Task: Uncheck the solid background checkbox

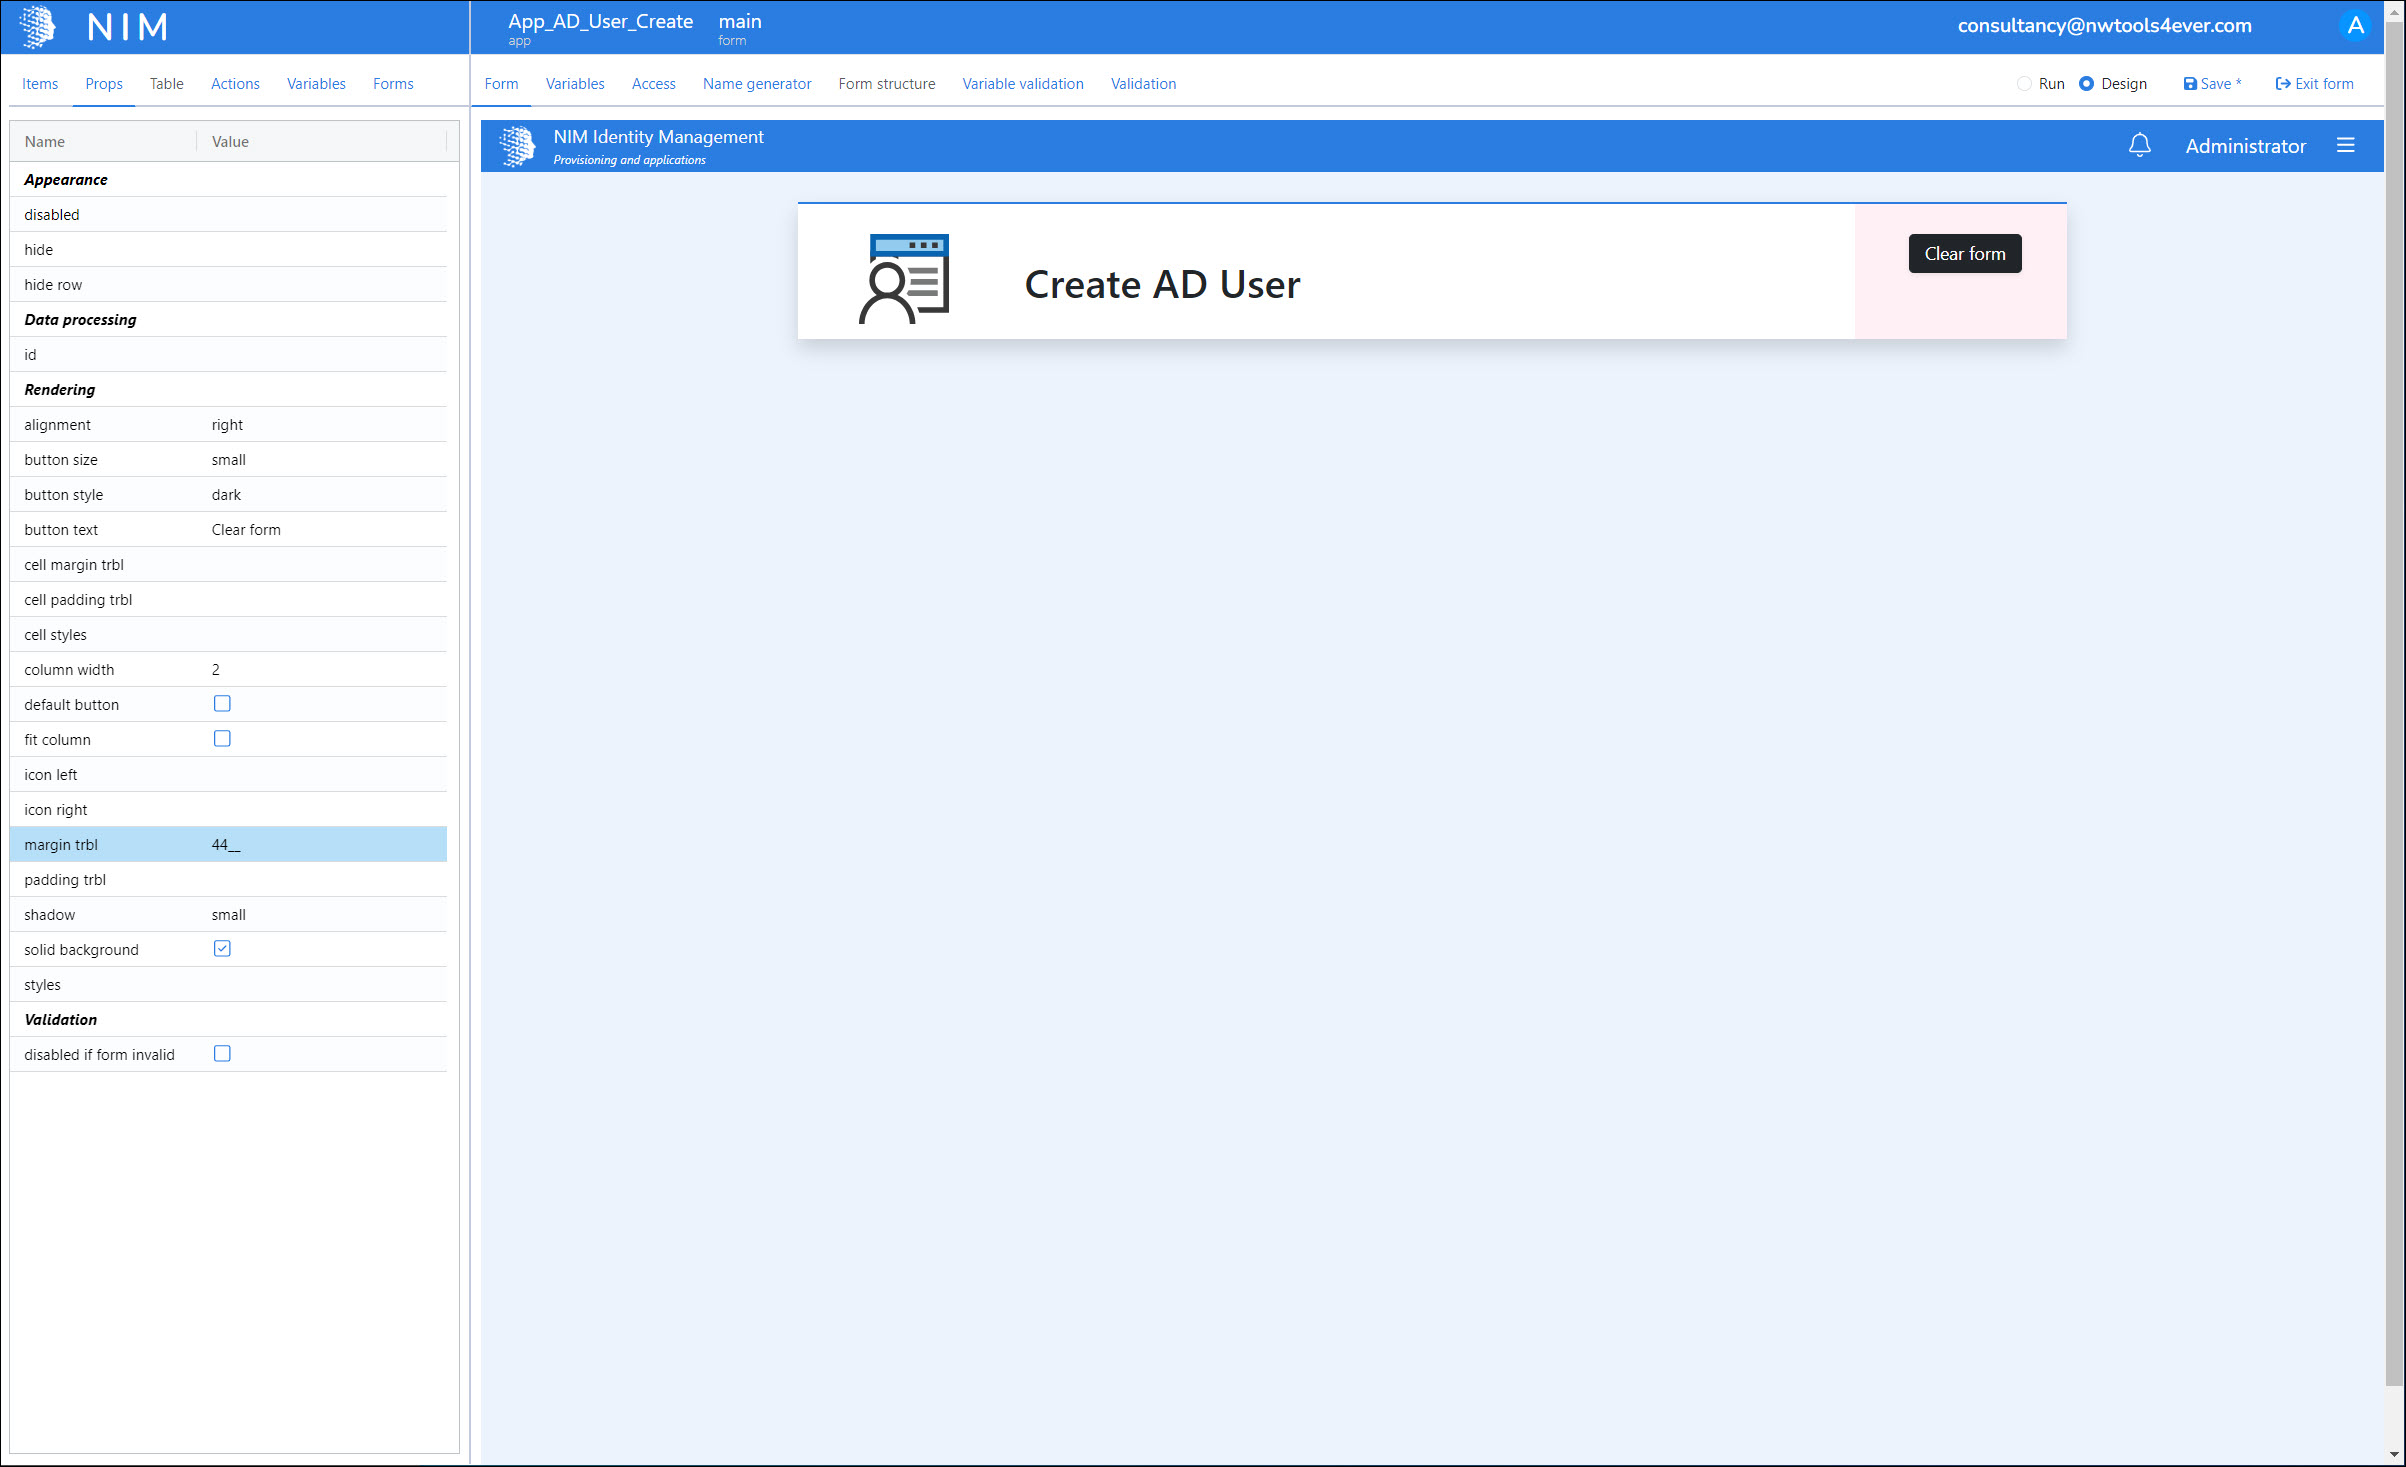Action: 222,949
